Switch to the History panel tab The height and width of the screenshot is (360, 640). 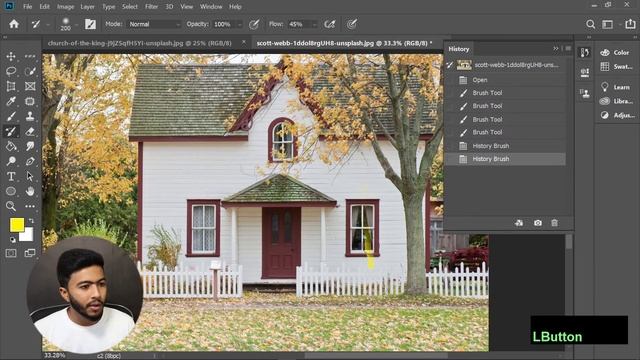tap(459, 49)
